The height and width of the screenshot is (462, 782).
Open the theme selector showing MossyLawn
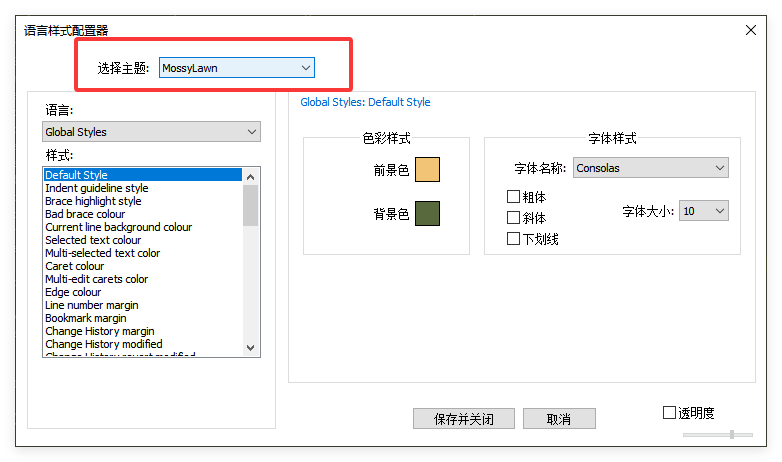tap(236, 68)
